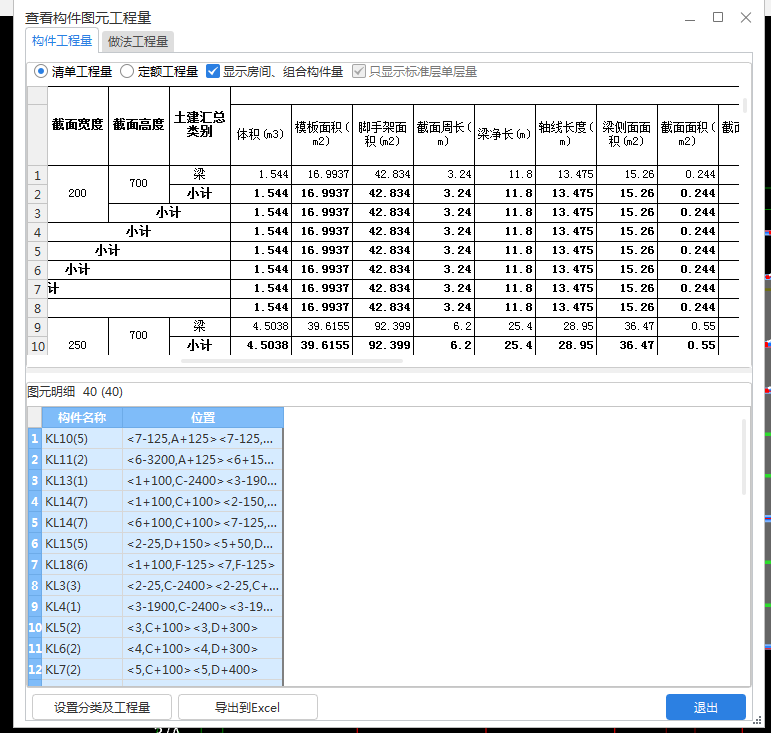Click the 梁侧面面积(m2) column header

pyautogui.click(x=626, y=135)
